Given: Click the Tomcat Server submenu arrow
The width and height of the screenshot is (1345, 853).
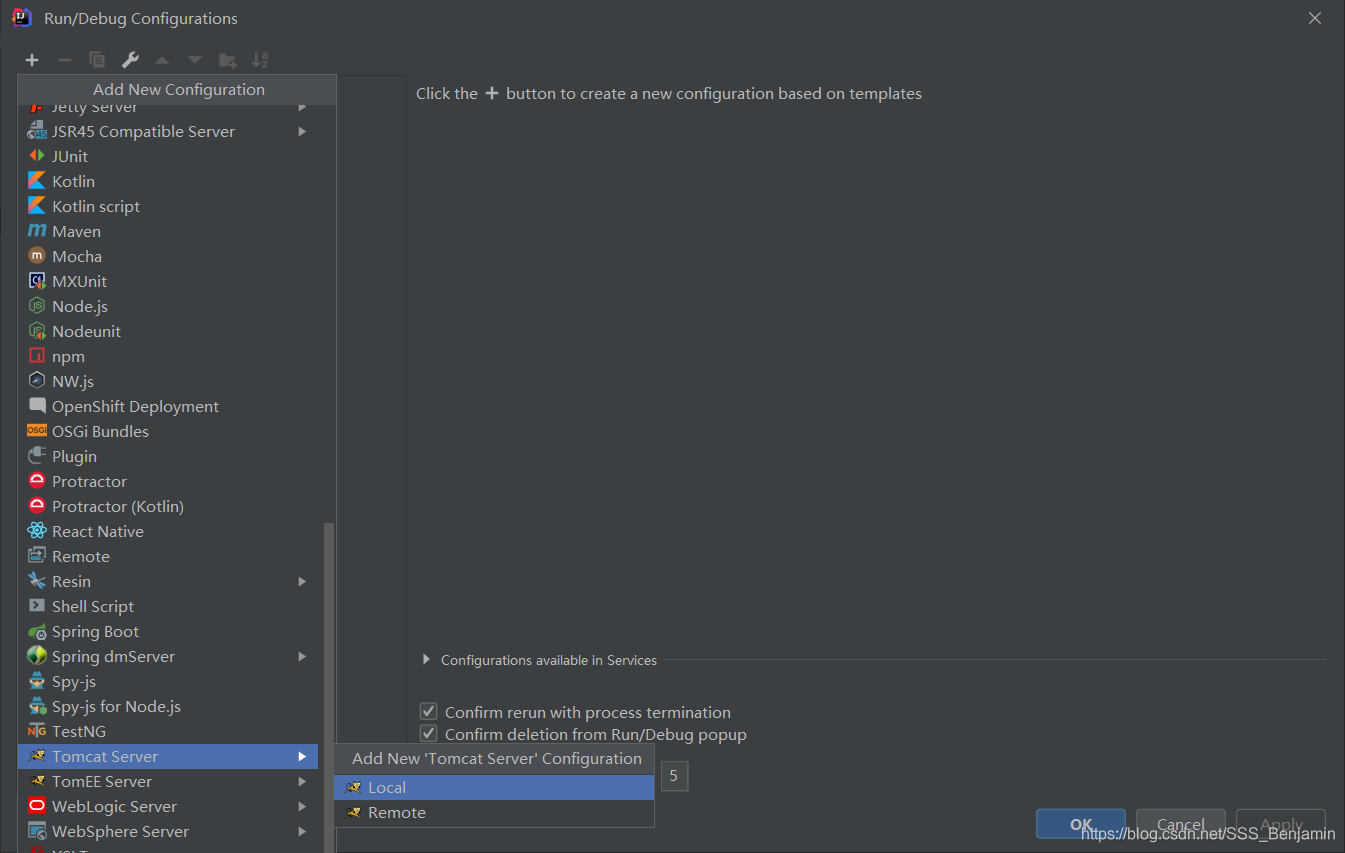Looking at the screenshot, I should [302, 756].
